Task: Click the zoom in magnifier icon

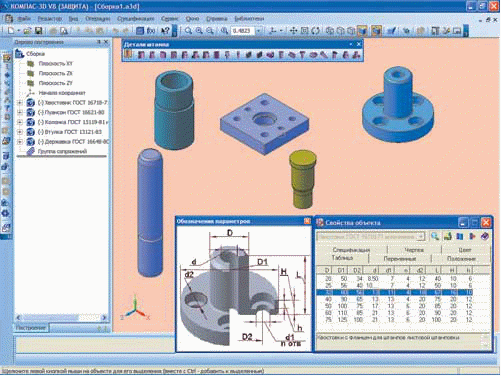Action: point(199,31)
